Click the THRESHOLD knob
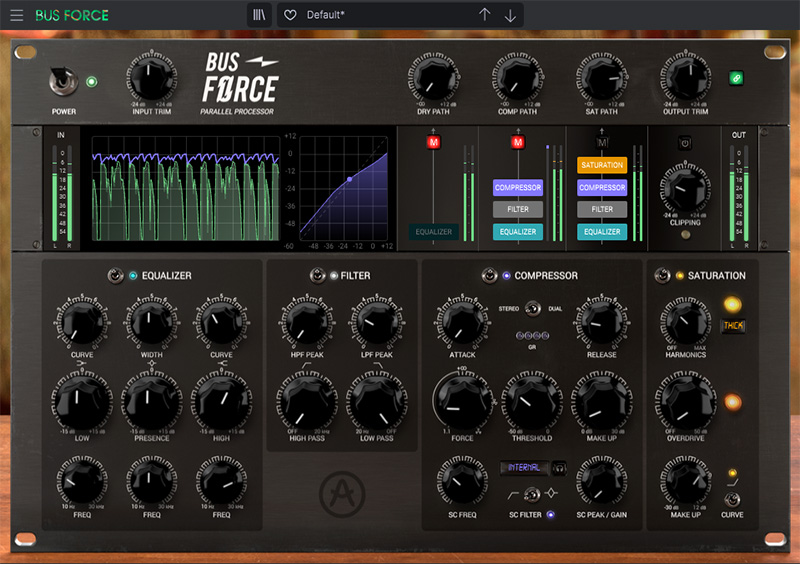The height and width of the screenshot is (564, 800). pos(532,402)
